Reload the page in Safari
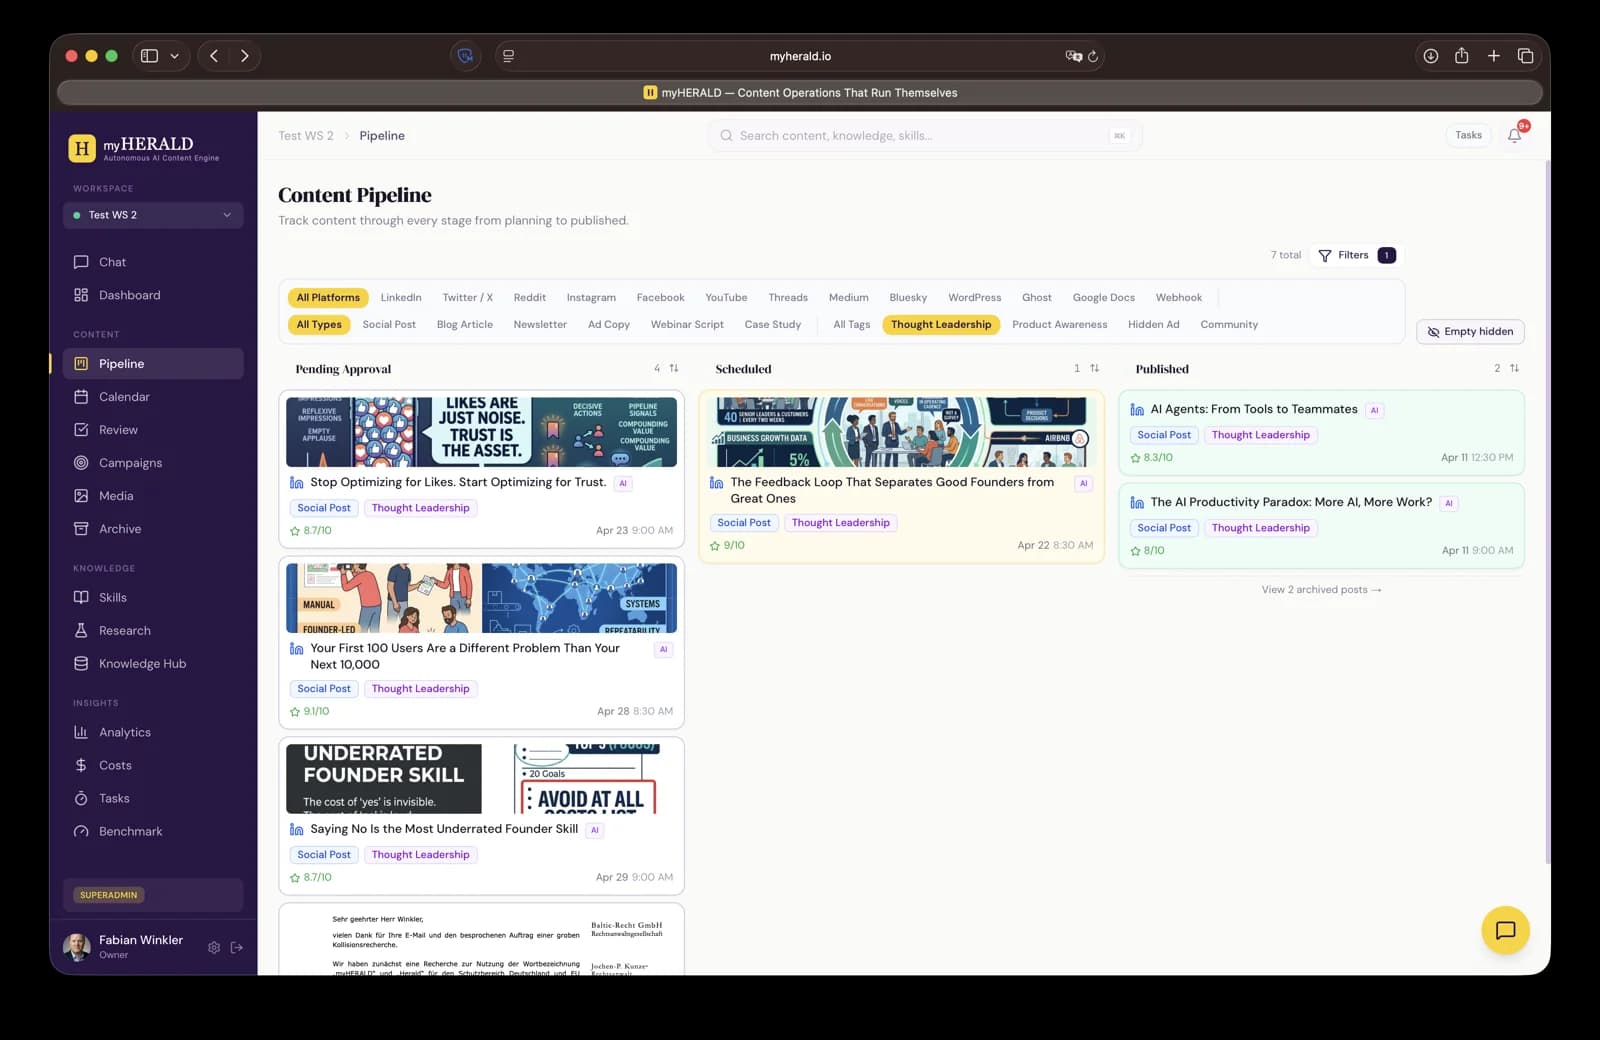1600x1040 pixels. tap(1093, 57)
